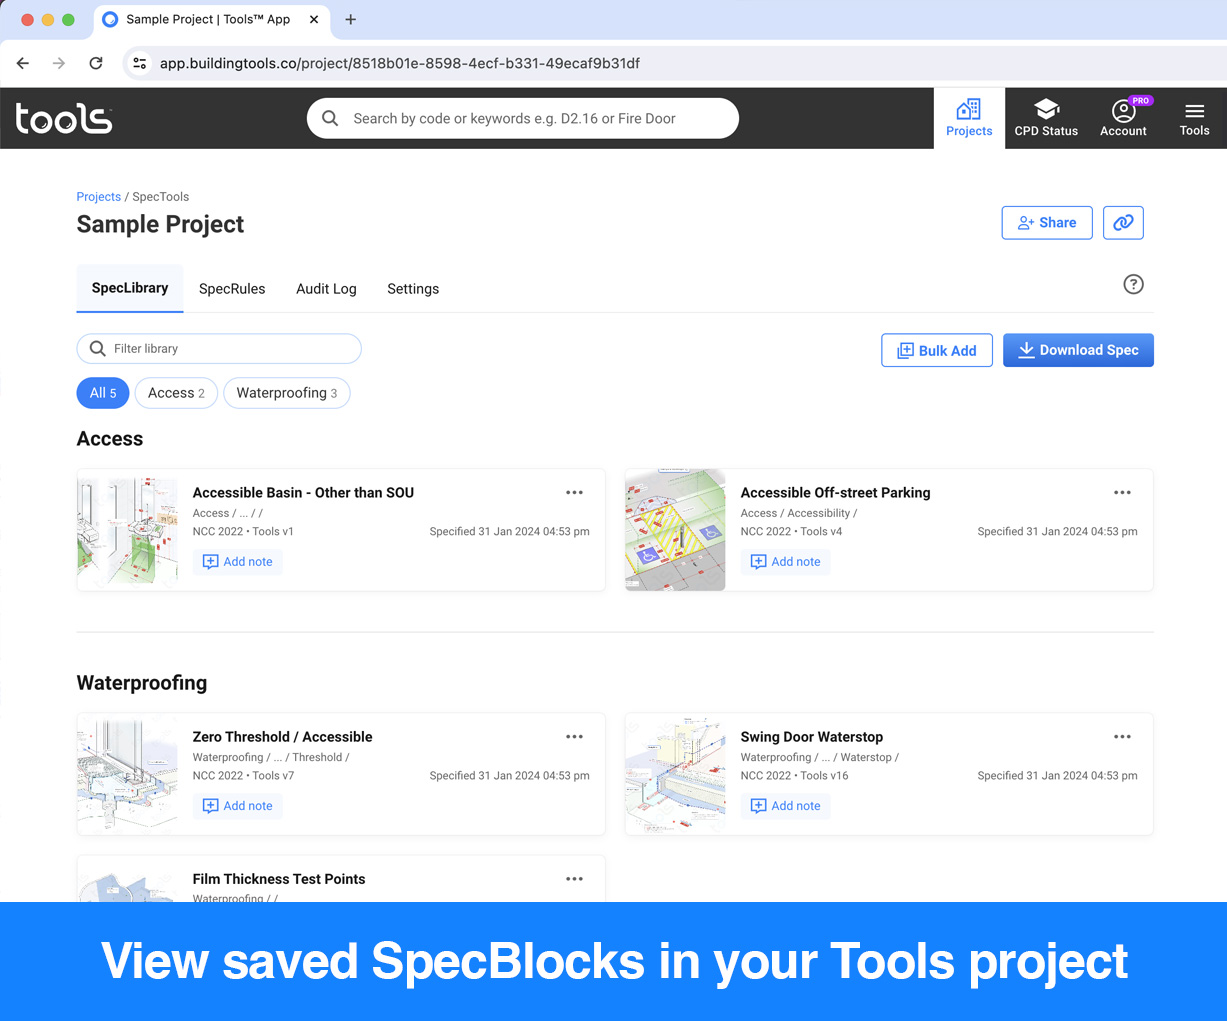The width and height of the screenshot is (1227, 1021).
Task: Open the Account profile icon
Action: coord(1123,111)
